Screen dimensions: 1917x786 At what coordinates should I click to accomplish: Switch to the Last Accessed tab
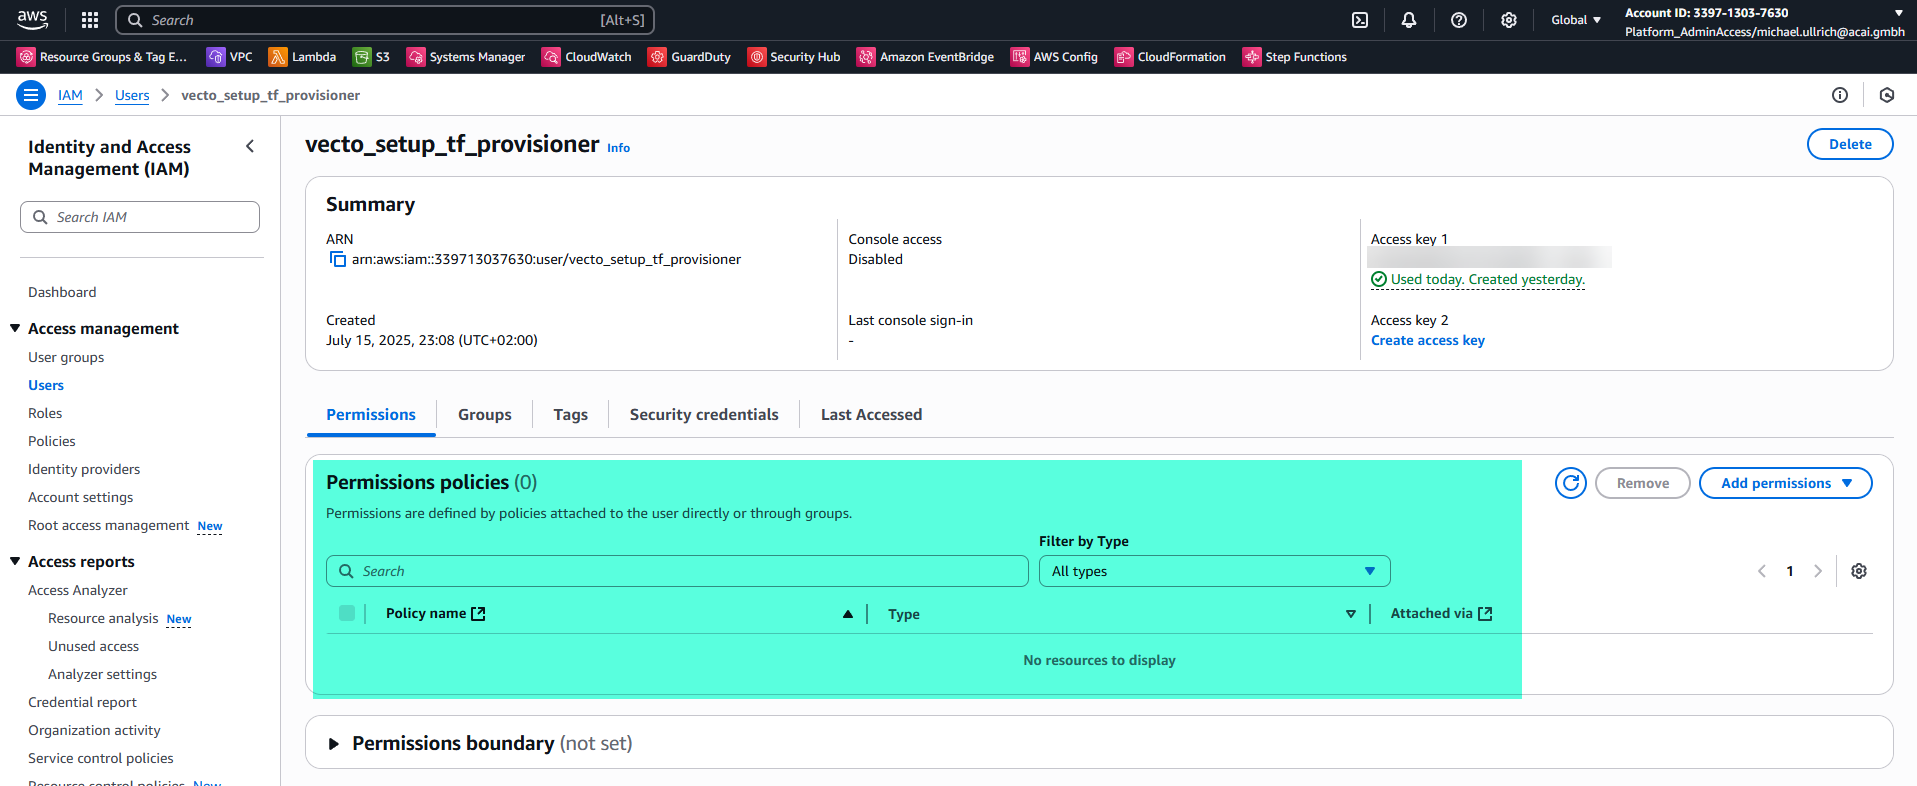tap(872, 415)
